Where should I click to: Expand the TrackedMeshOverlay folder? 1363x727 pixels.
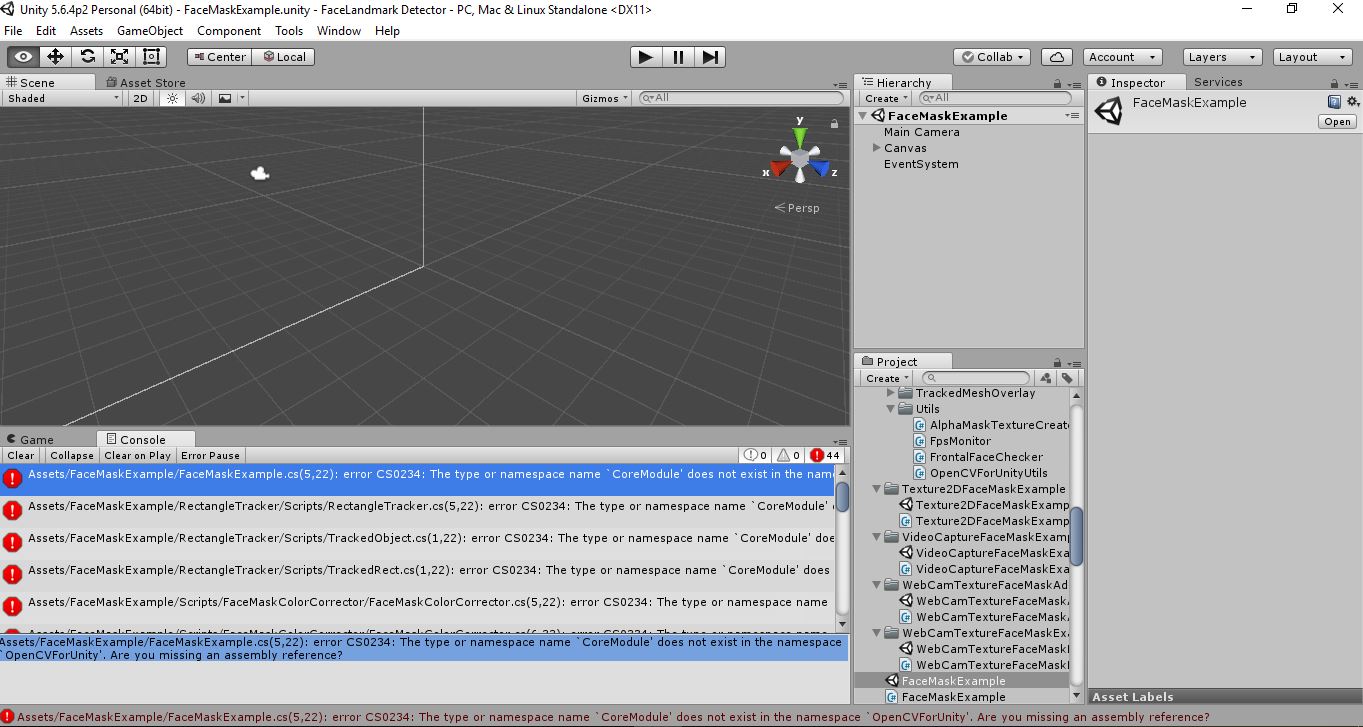pyautogui.click(x=890, y=393)
